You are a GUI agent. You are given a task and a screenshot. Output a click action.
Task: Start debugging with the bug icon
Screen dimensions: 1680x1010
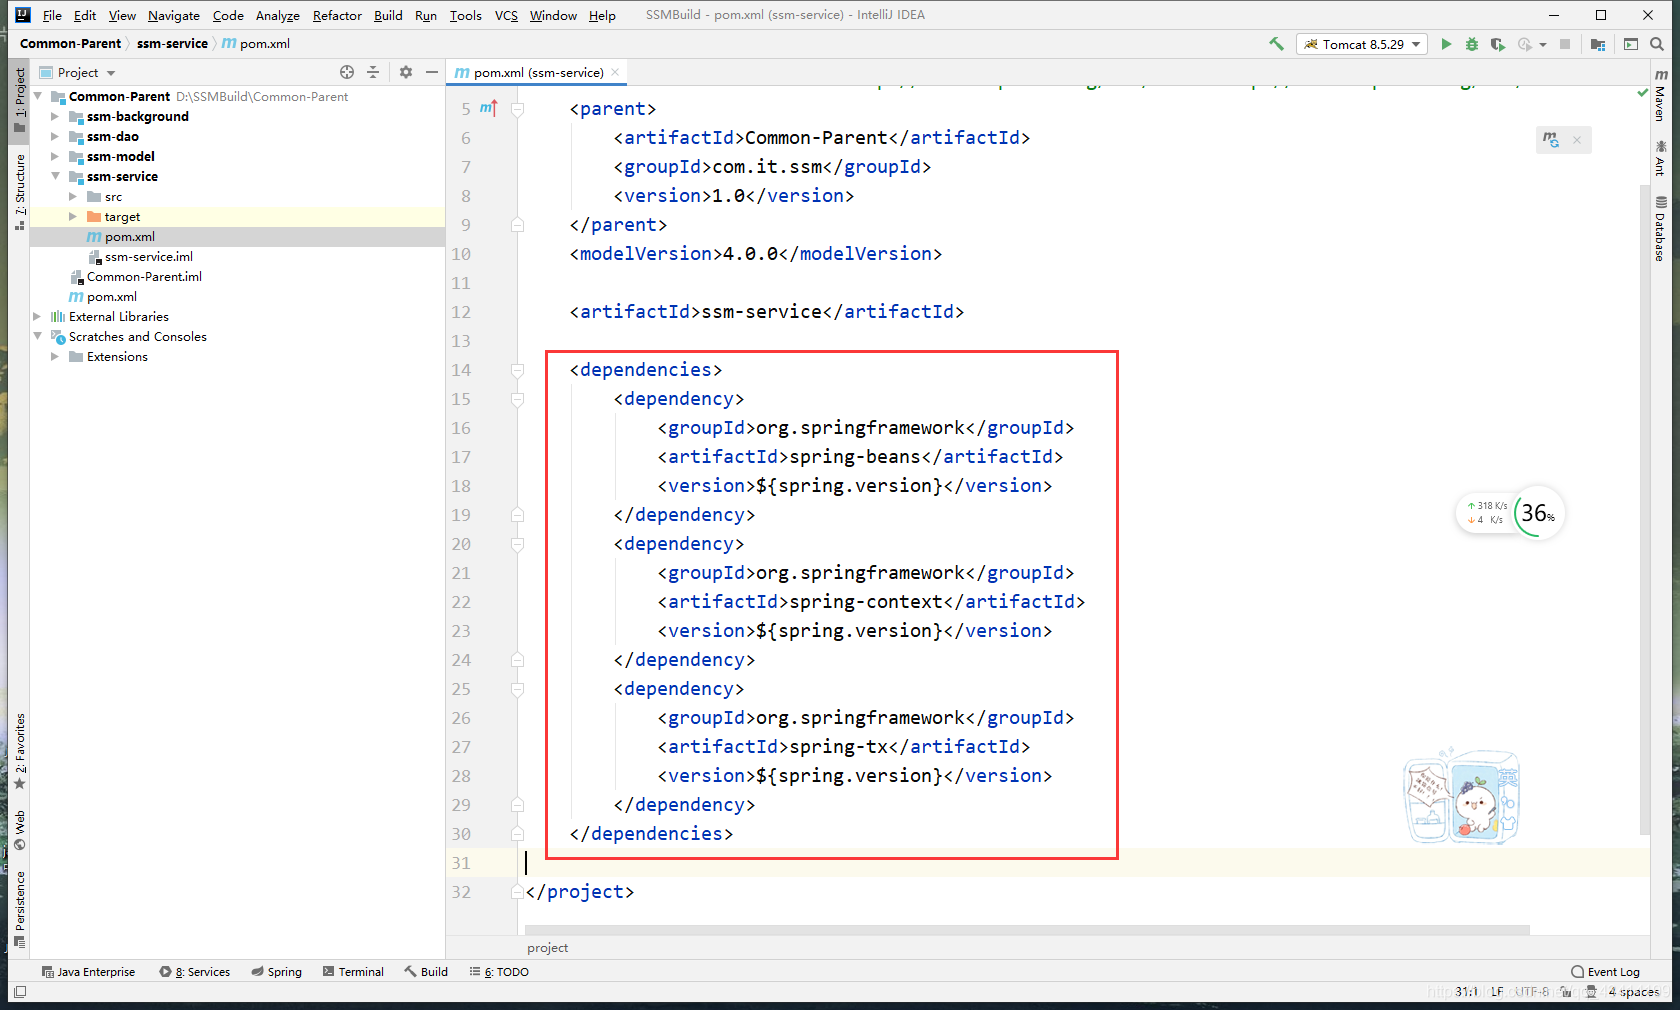pos(1472,44)
